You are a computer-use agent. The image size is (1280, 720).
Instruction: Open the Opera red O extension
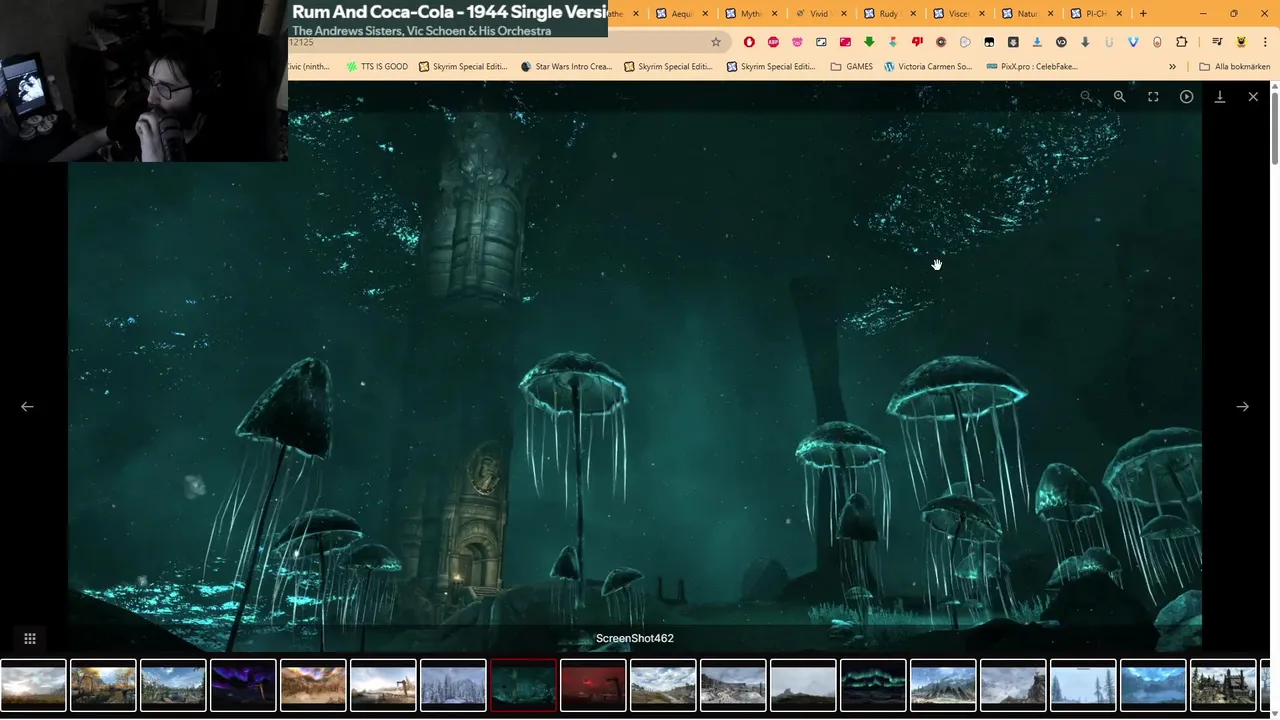(749, 42)
